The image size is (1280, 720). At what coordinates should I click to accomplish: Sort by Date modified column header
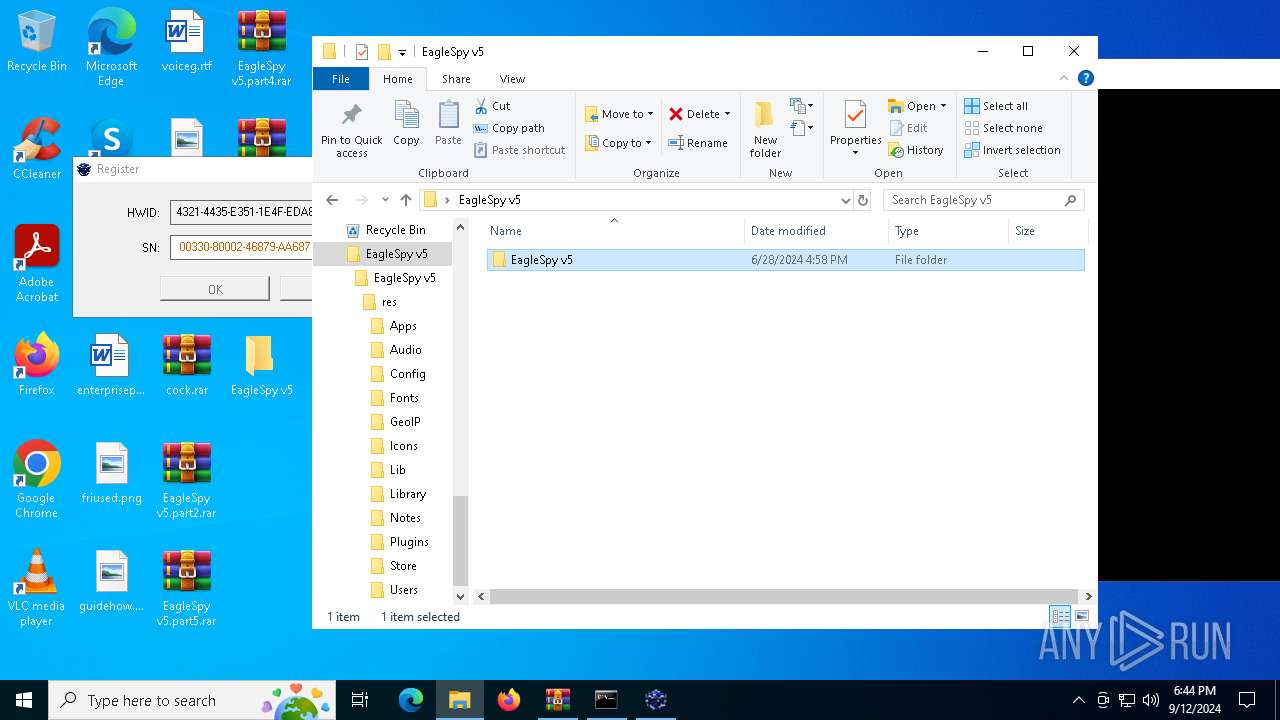tap(816, 231)
